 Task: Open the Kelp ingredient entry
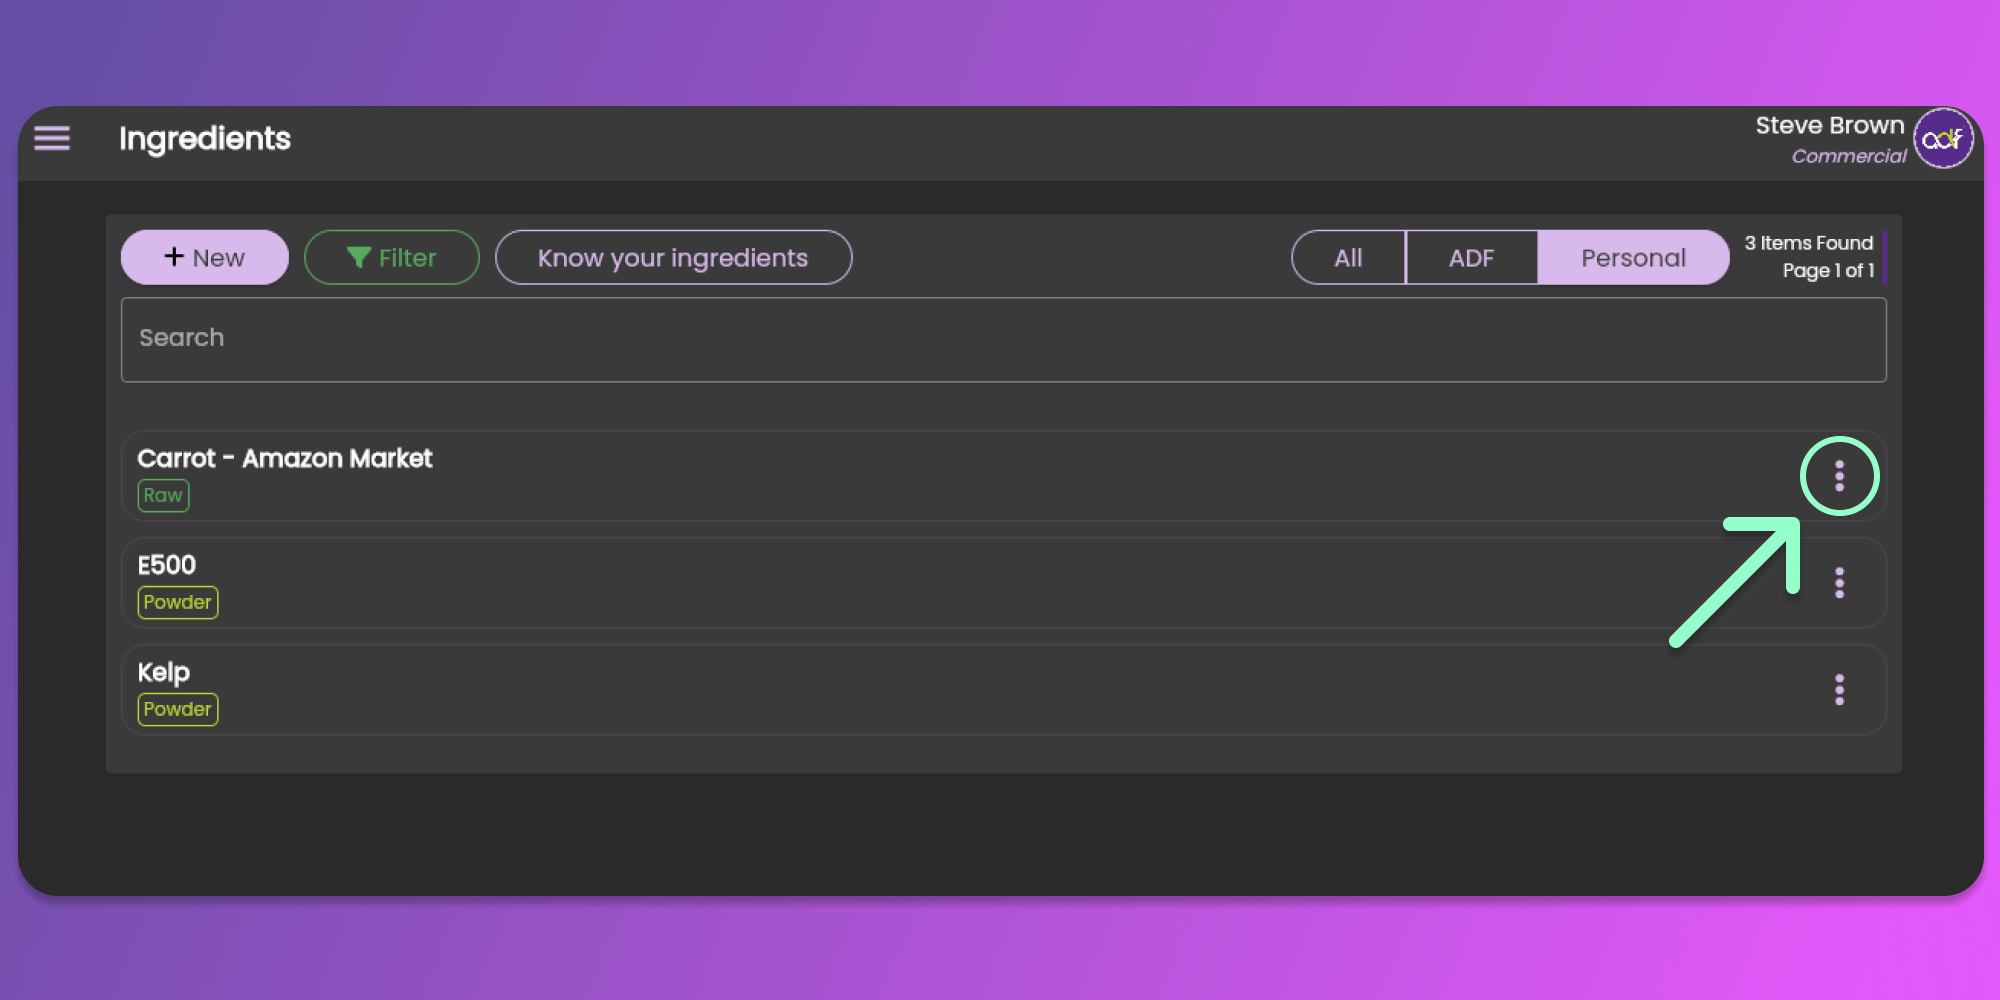(164, 672)
